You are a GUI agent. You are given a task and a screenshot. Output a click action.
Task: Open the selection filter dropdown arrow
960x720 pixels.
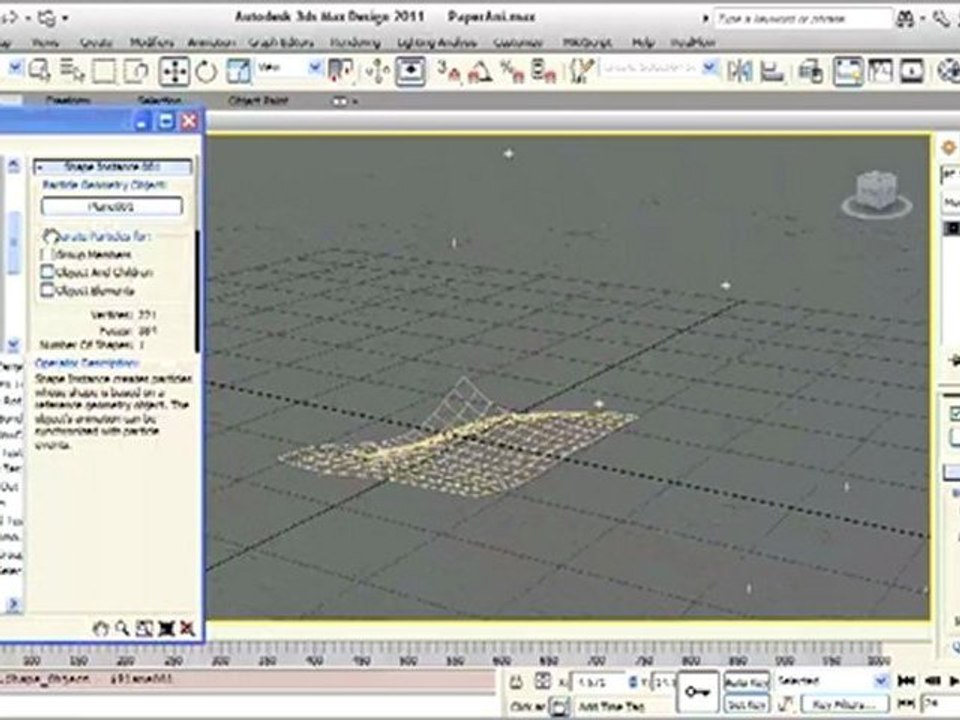pyautogui.click(x=15, y=67)
